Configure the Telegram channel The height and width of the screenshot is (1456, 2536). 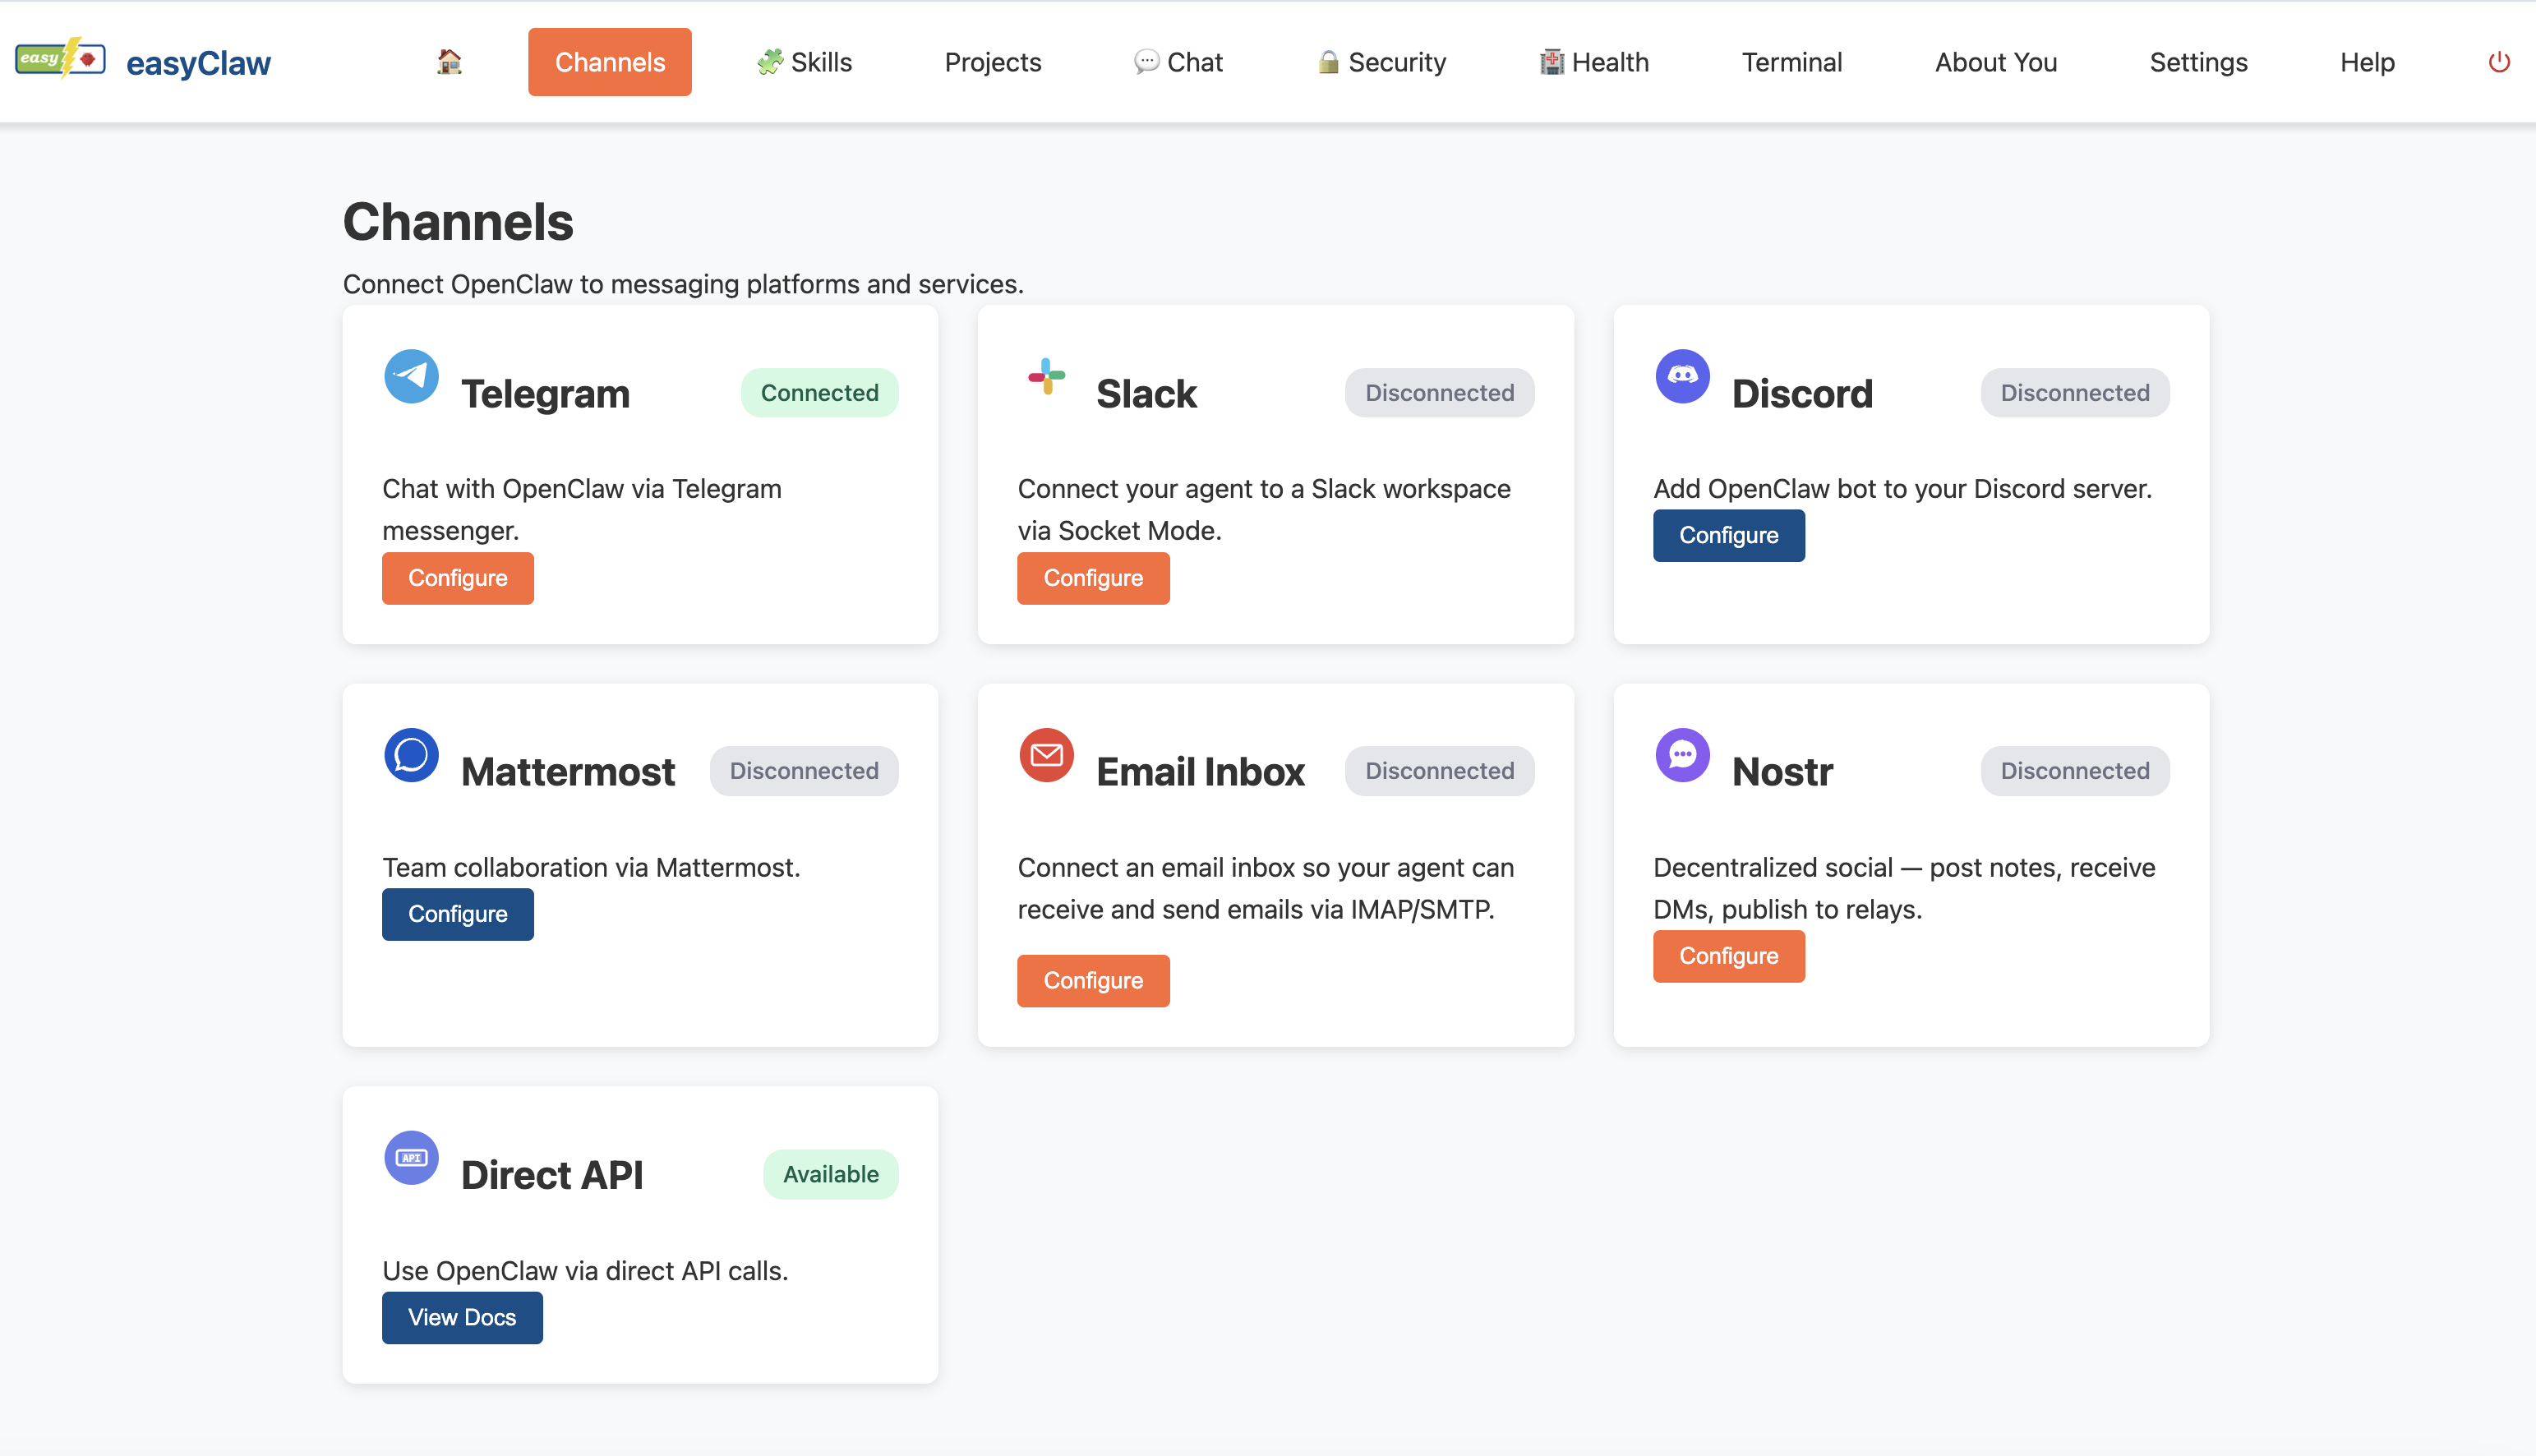458,578
